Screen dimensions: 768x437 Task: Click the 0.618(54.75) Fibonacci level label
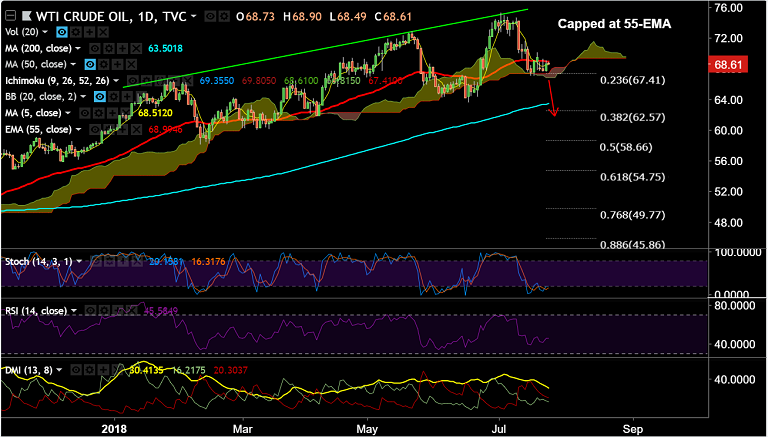coord(632,177)
